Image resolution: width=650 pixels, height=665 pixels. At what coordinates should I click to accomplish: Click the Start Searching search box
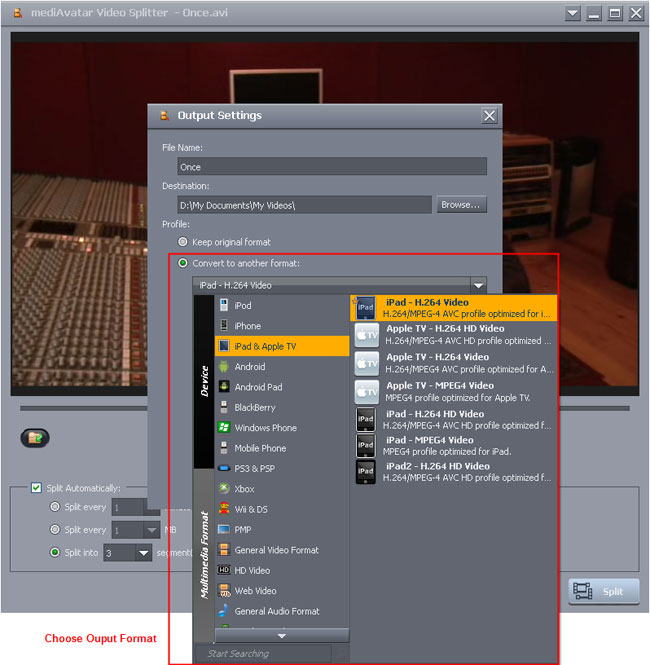263,654
